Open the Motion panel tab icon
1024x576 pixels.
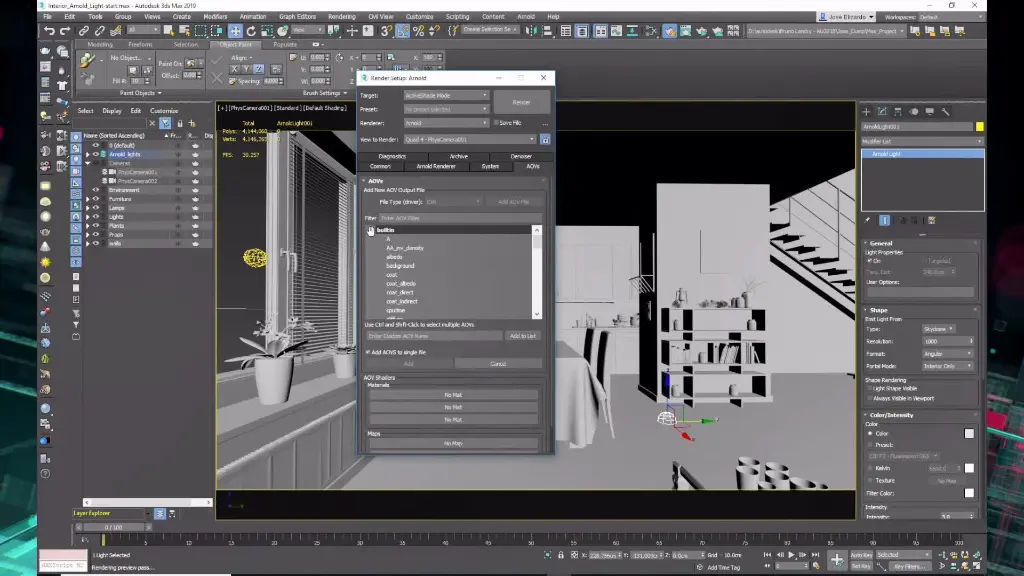pos(914,112)
